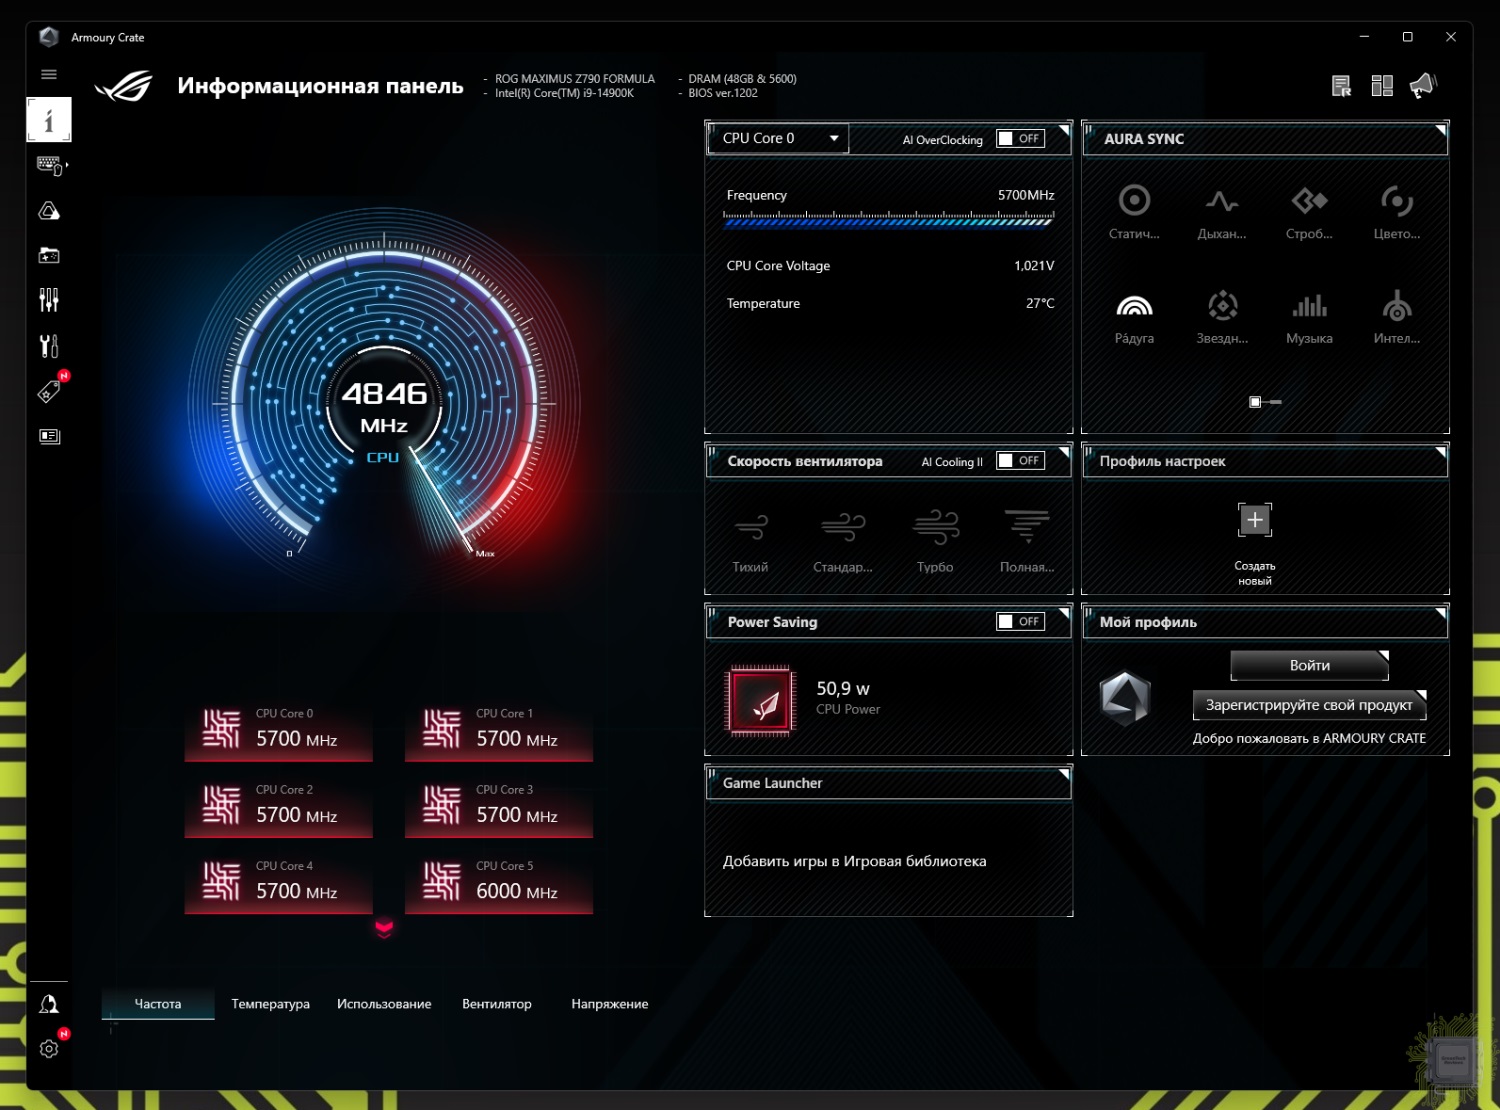This screenshot has width=1500, height=1110.
Task: Click the Войти login button
Action: coord(1309,666)
